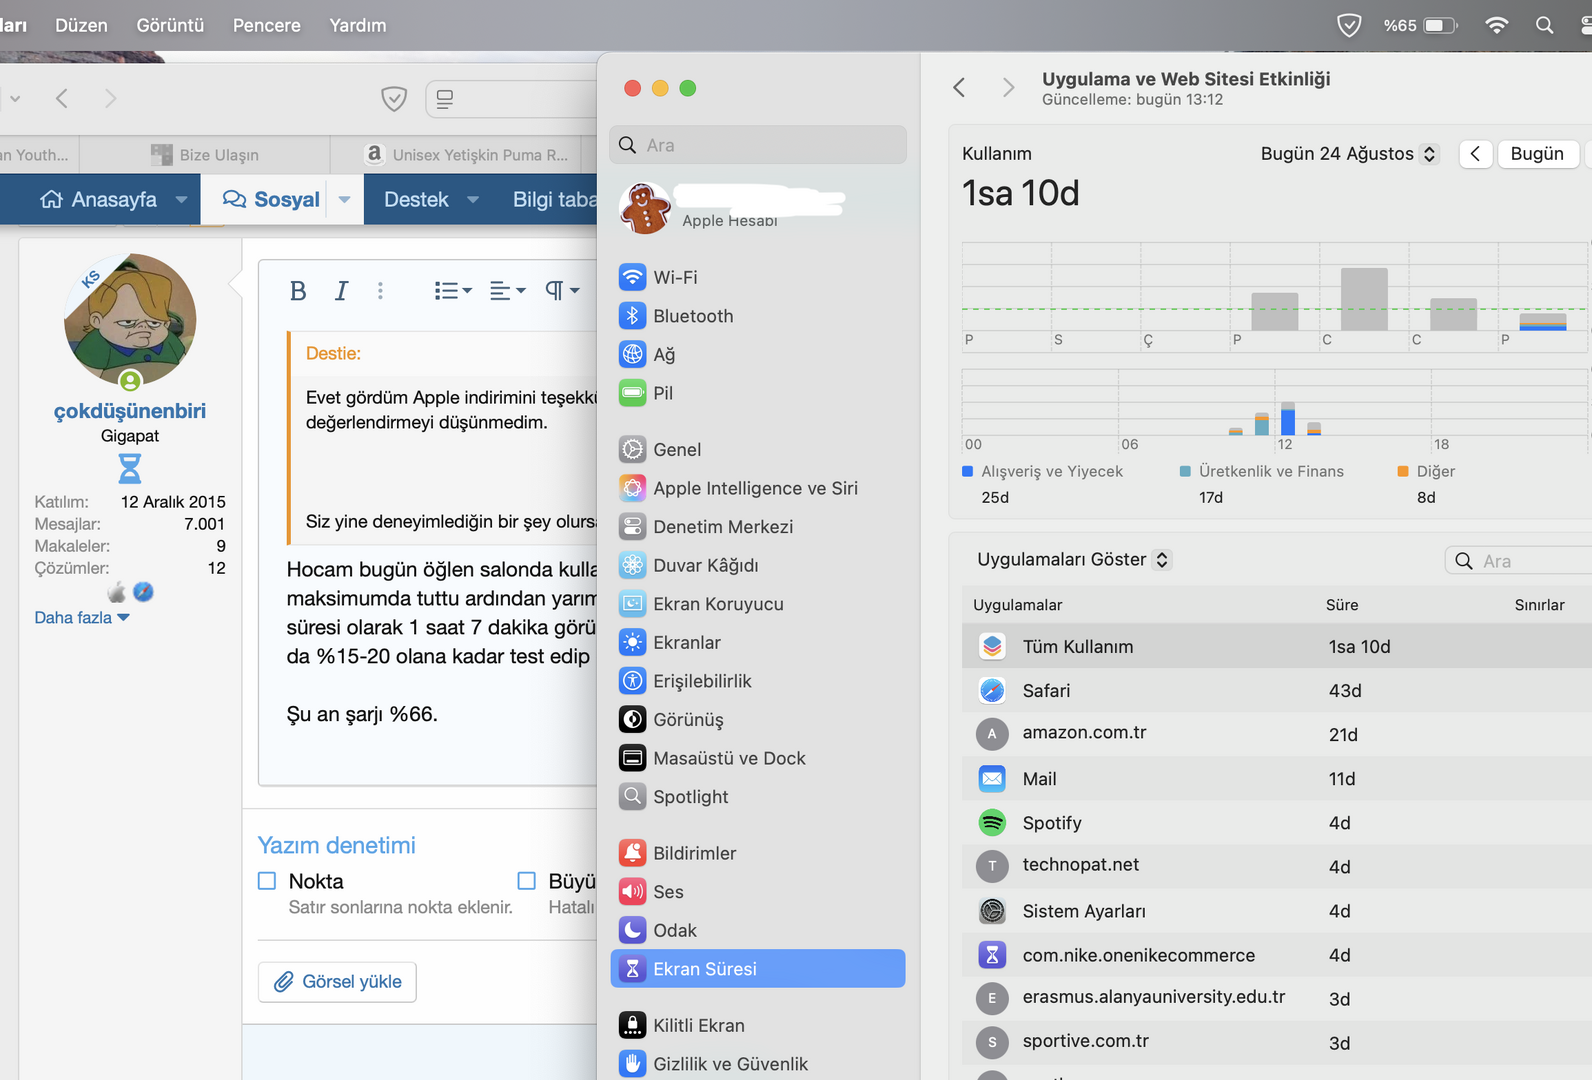The image size is (1592, 1080).
Task: Open Ekran Koruyucu icon
Action: click(632, 604)
